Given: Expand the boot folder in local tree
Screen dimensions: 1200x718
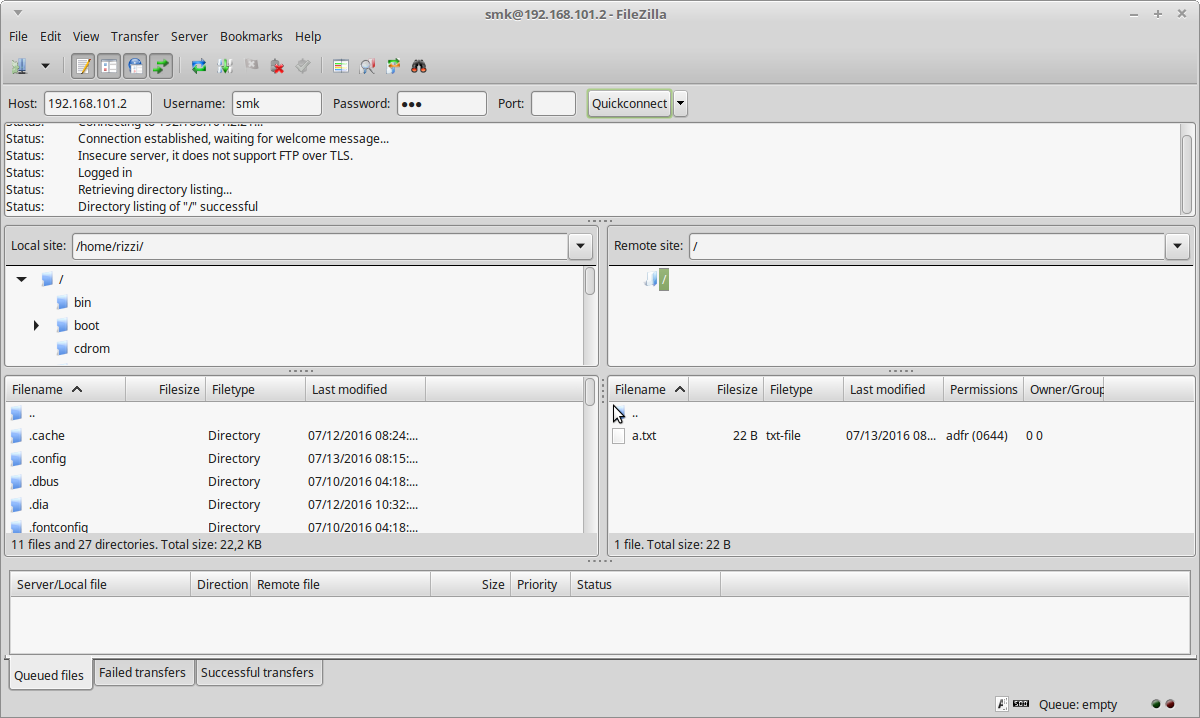Looking at the screenshot, I should coord(36,326).
